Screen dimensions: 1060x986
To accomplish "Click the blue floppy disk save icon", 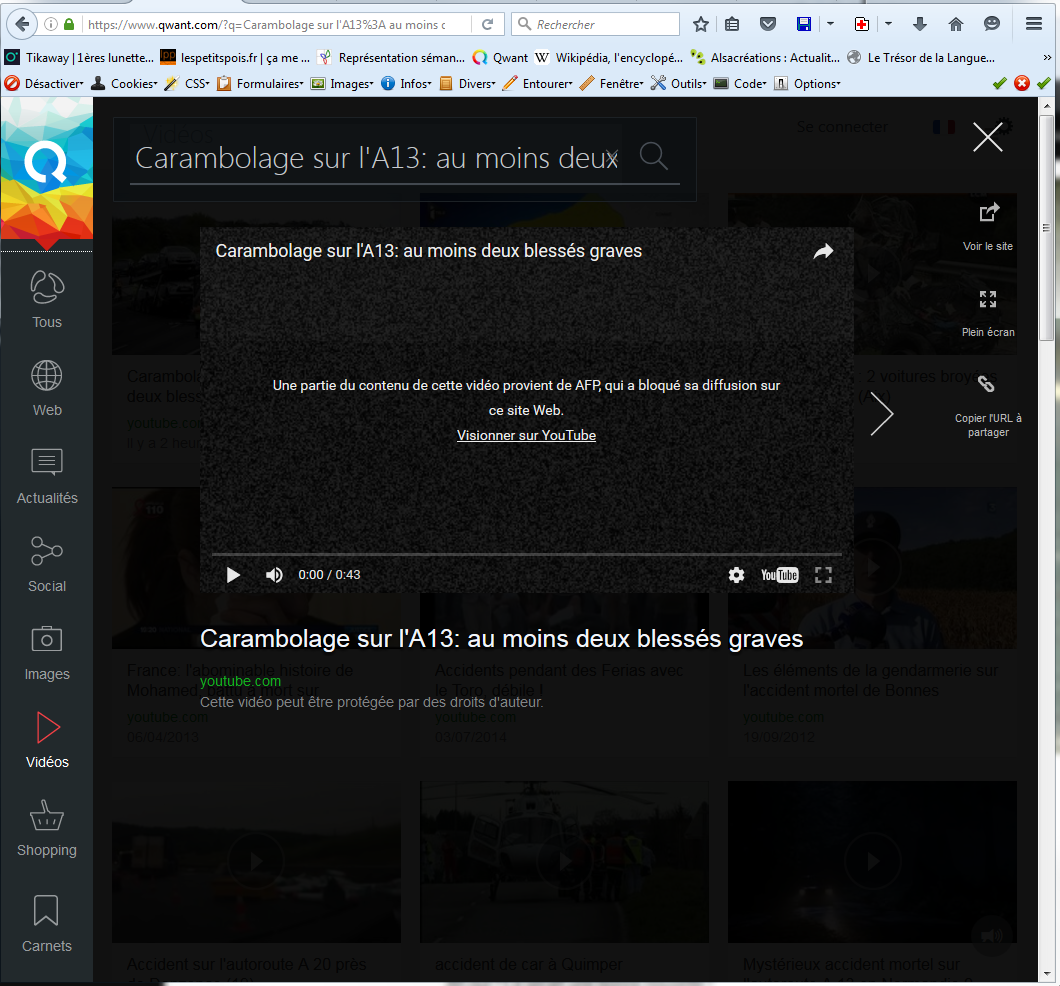I will click(804, 24).
